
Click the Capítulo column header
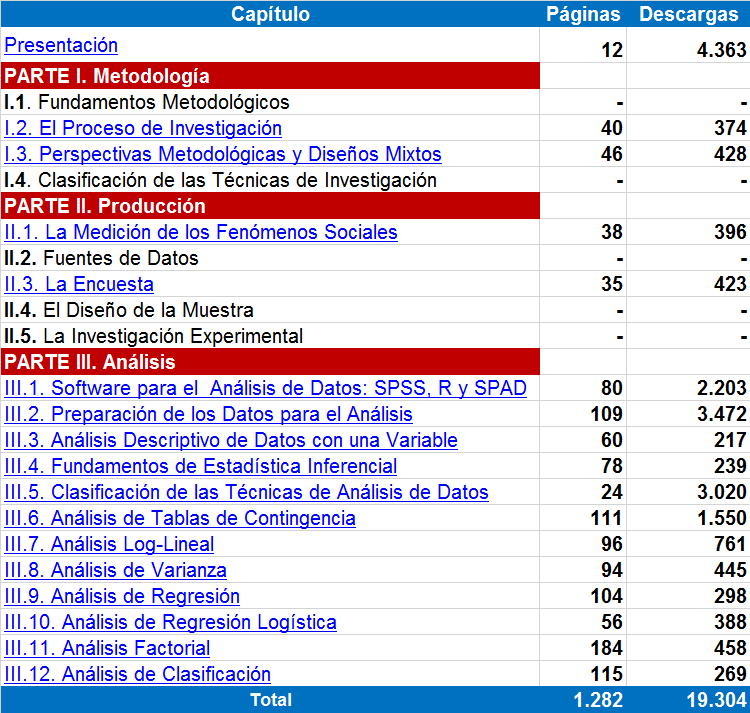[270, 14]
